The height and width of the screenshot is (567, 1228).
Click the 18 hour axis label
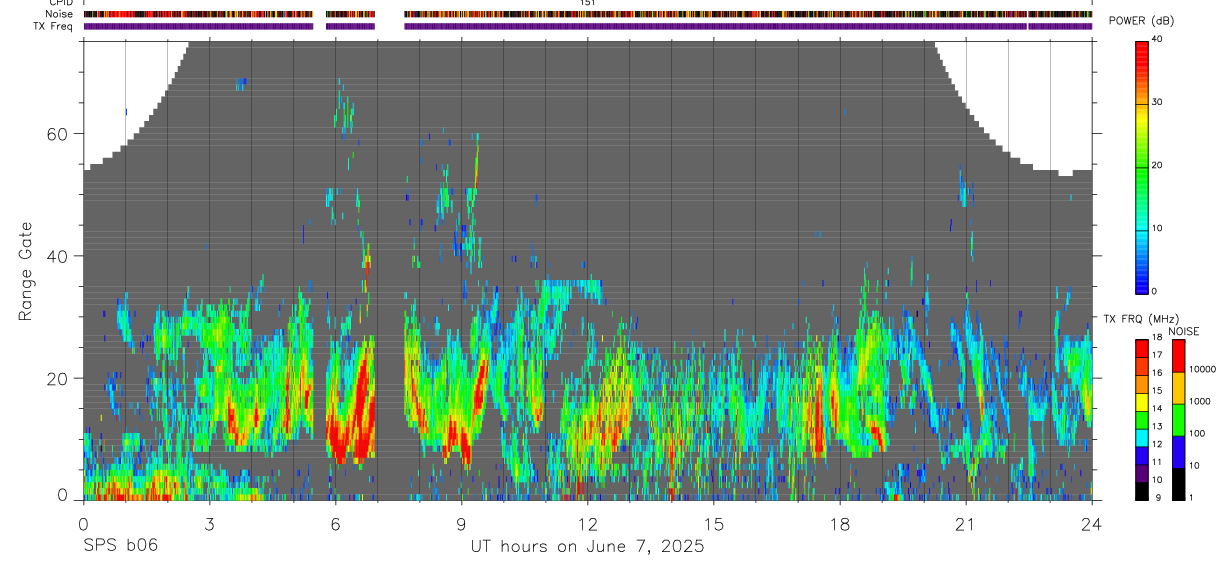(839, 524)
